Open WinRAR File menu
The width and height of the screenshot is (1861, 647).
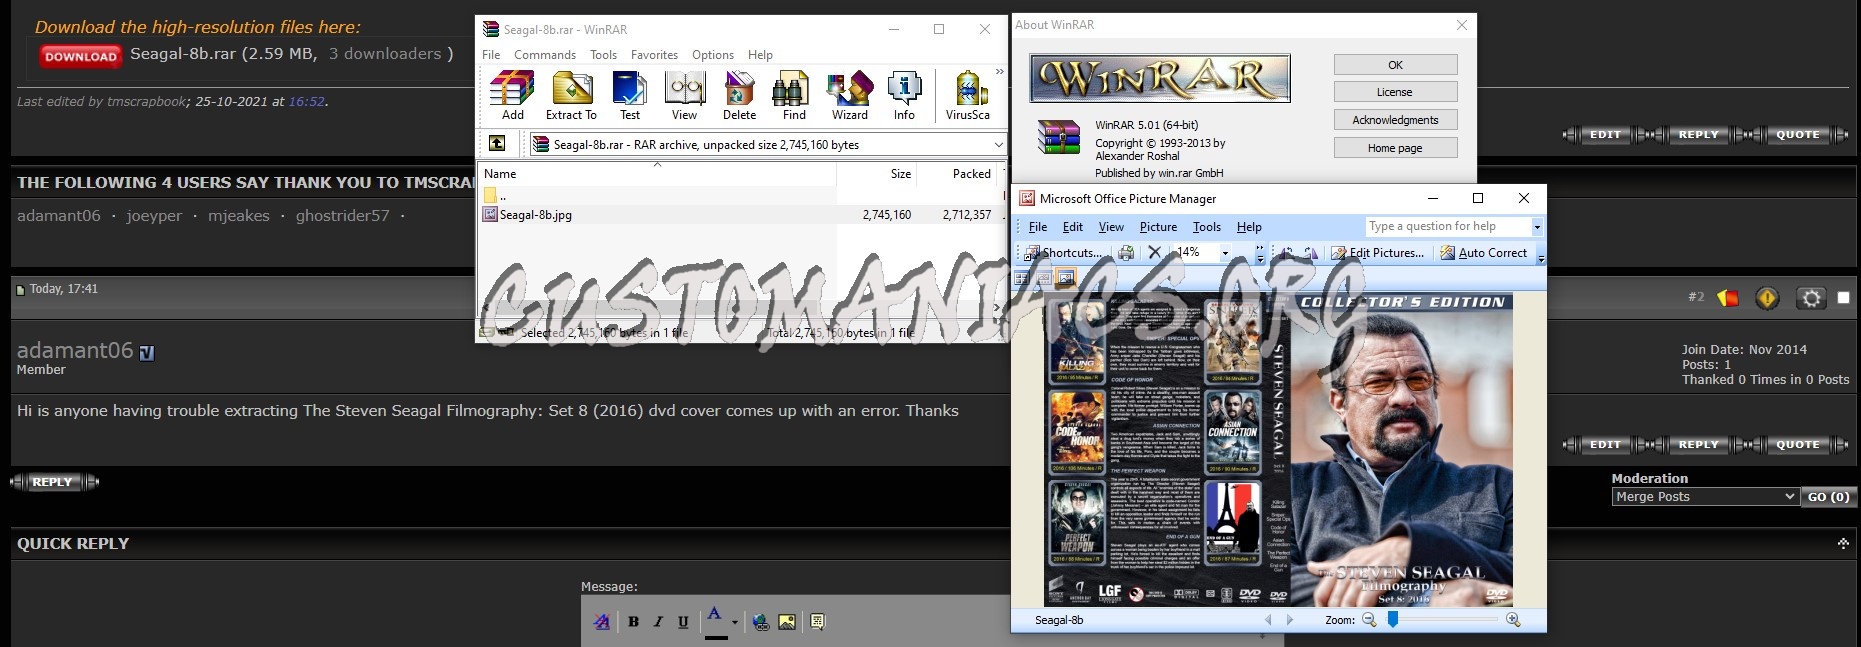pyautogui.click(x=491, y=55)
